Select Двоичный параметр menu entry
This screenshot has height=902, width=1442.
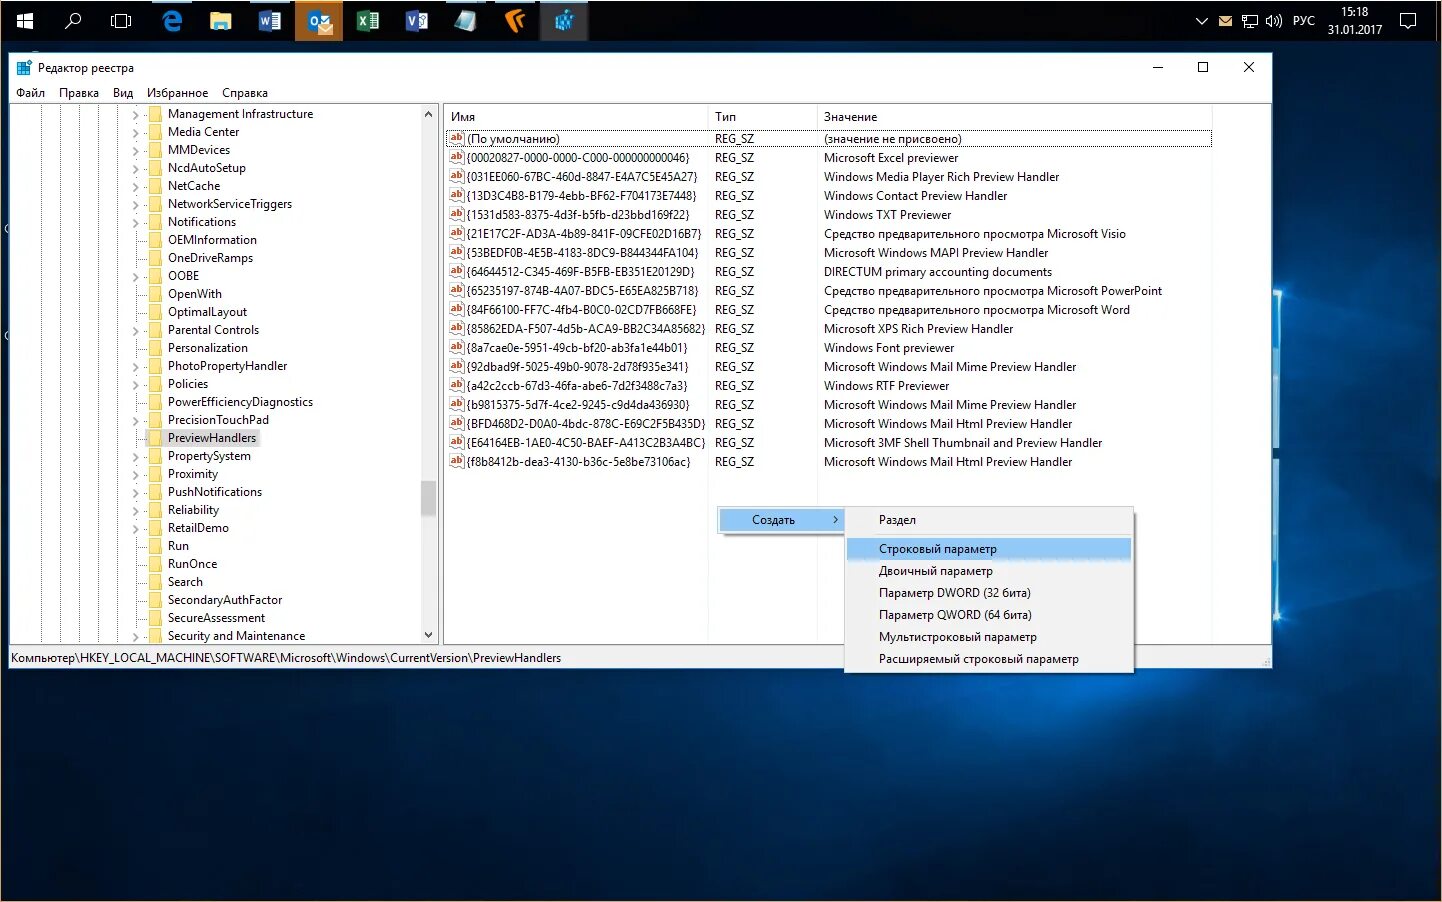(x=988, y=571)
